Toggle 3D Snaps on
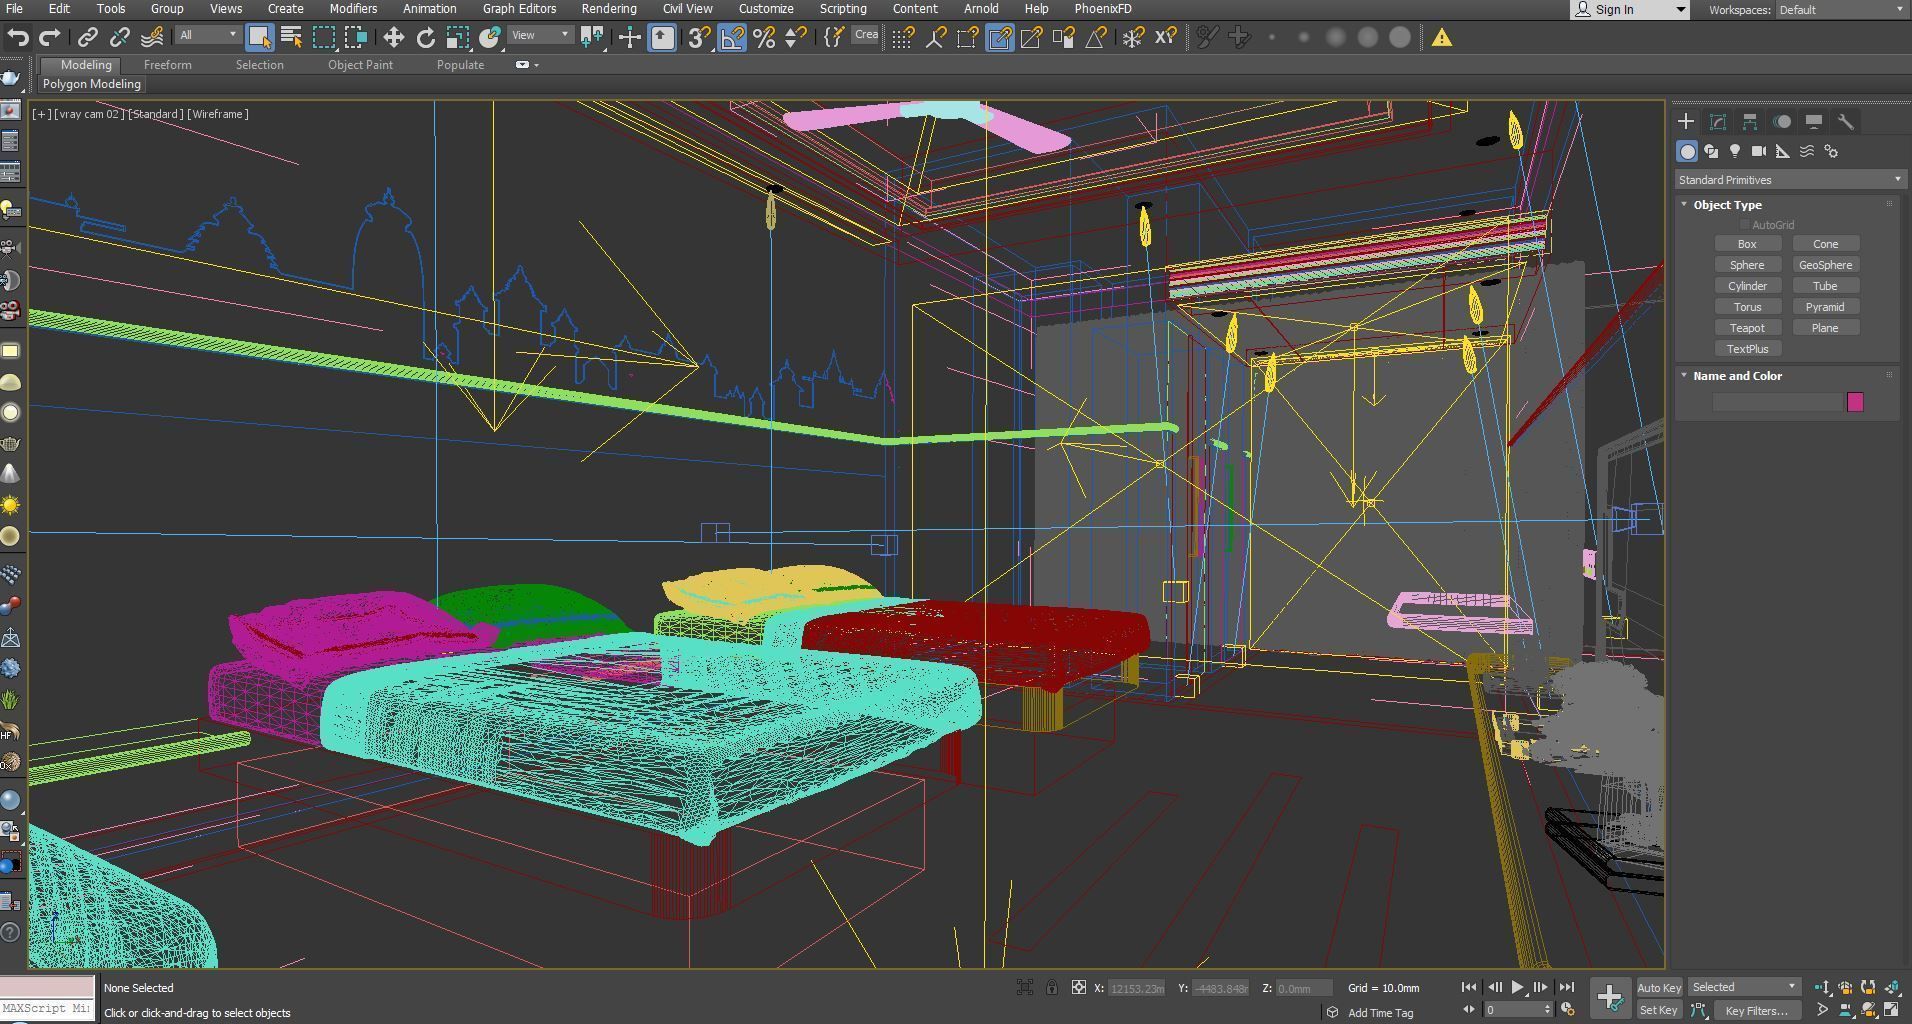The image size is (1912, 1024). (x=700, y=38)
